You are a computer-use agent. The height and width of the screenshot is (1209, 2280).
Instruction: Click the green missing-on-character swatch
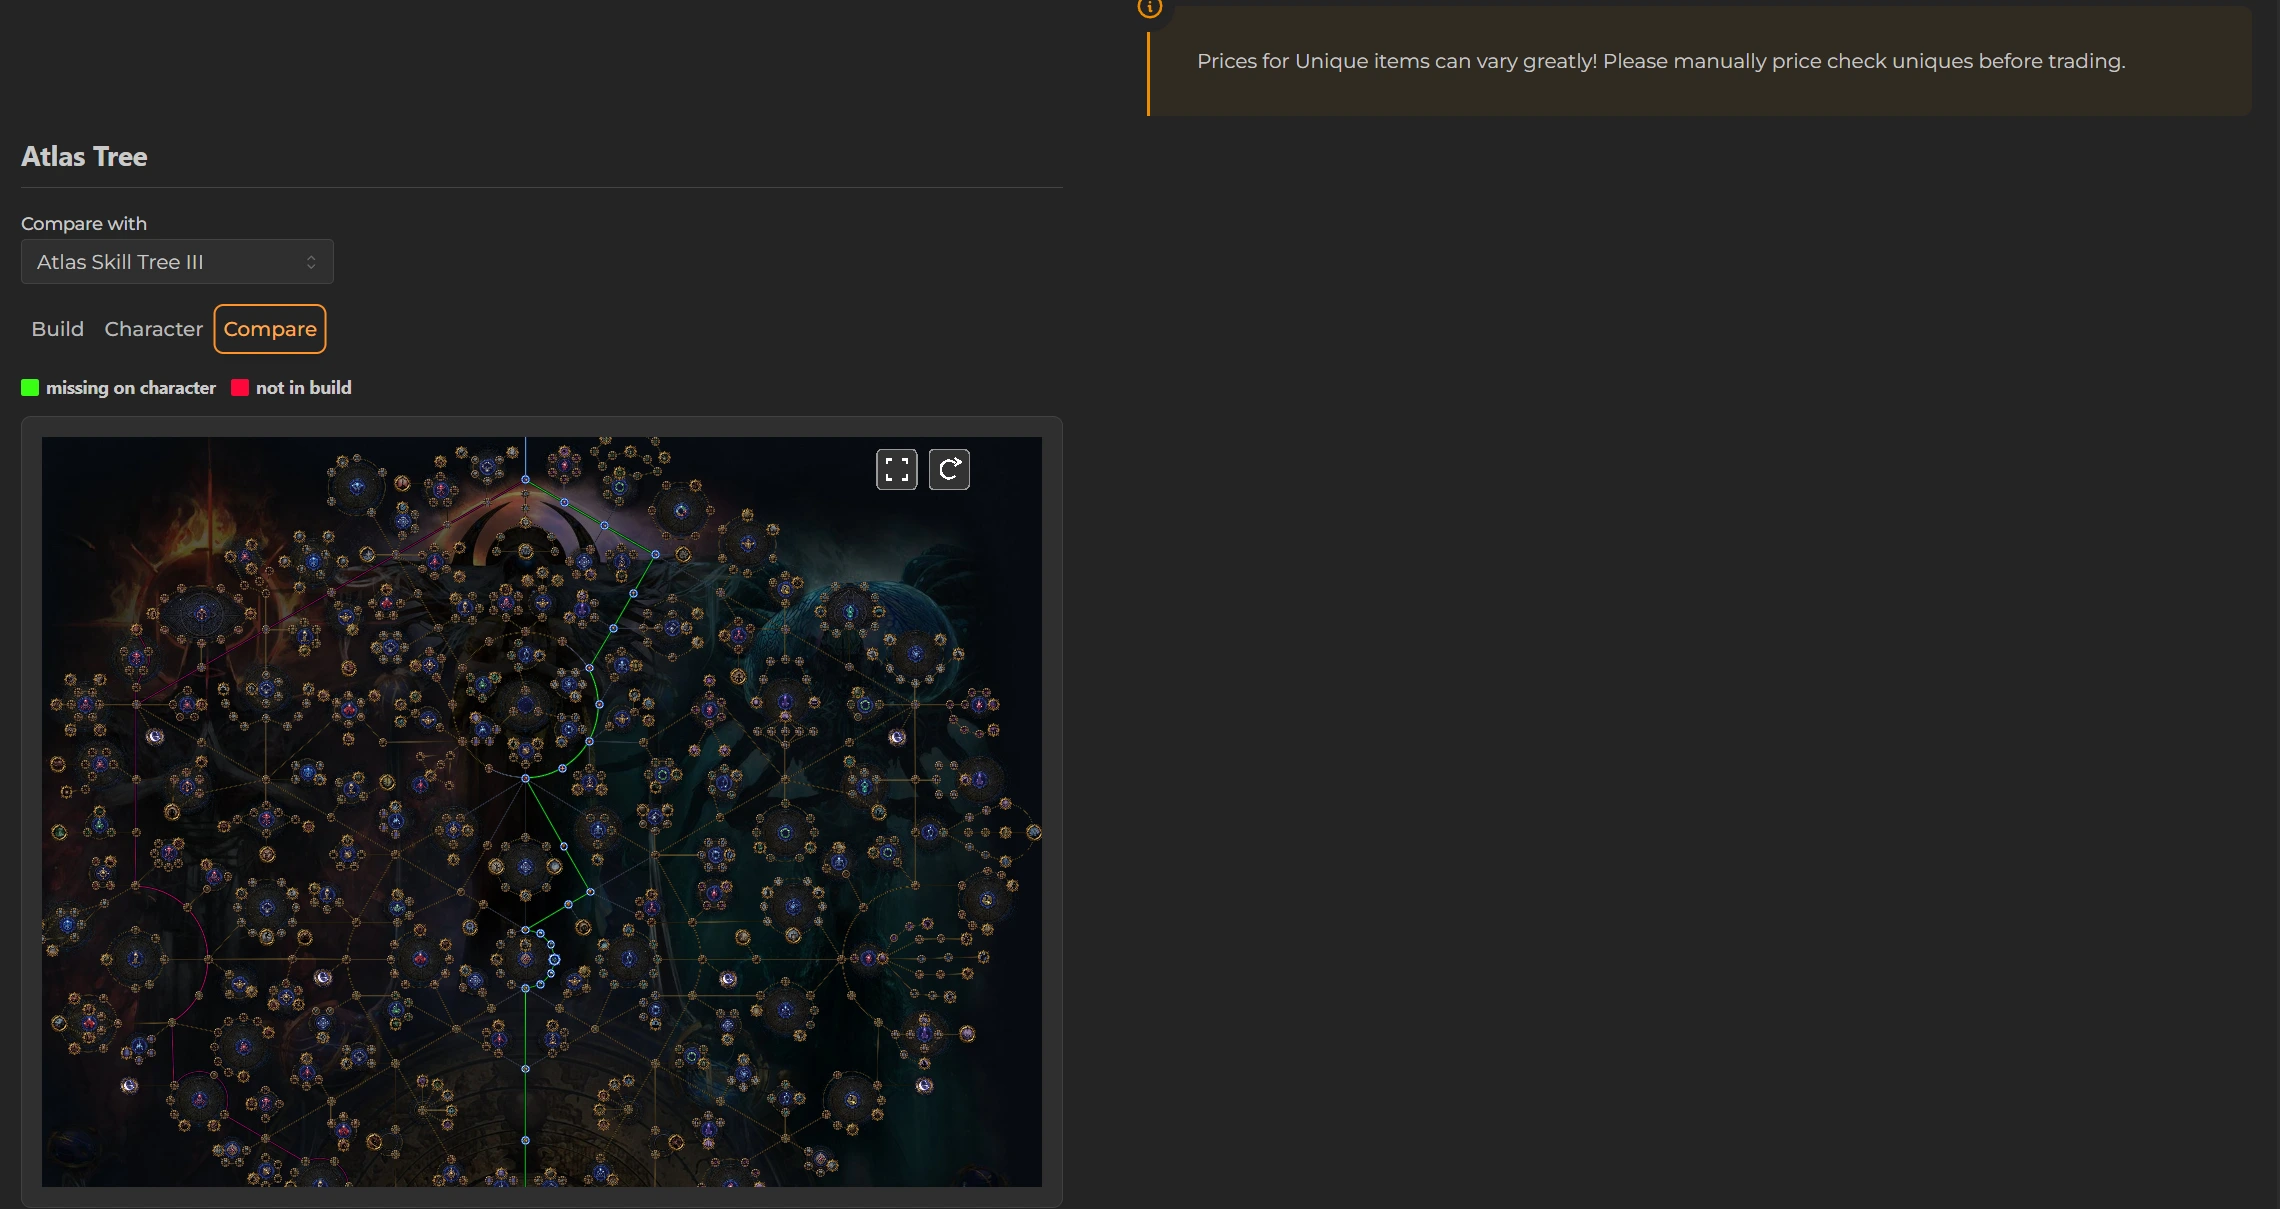coord(30,388)
